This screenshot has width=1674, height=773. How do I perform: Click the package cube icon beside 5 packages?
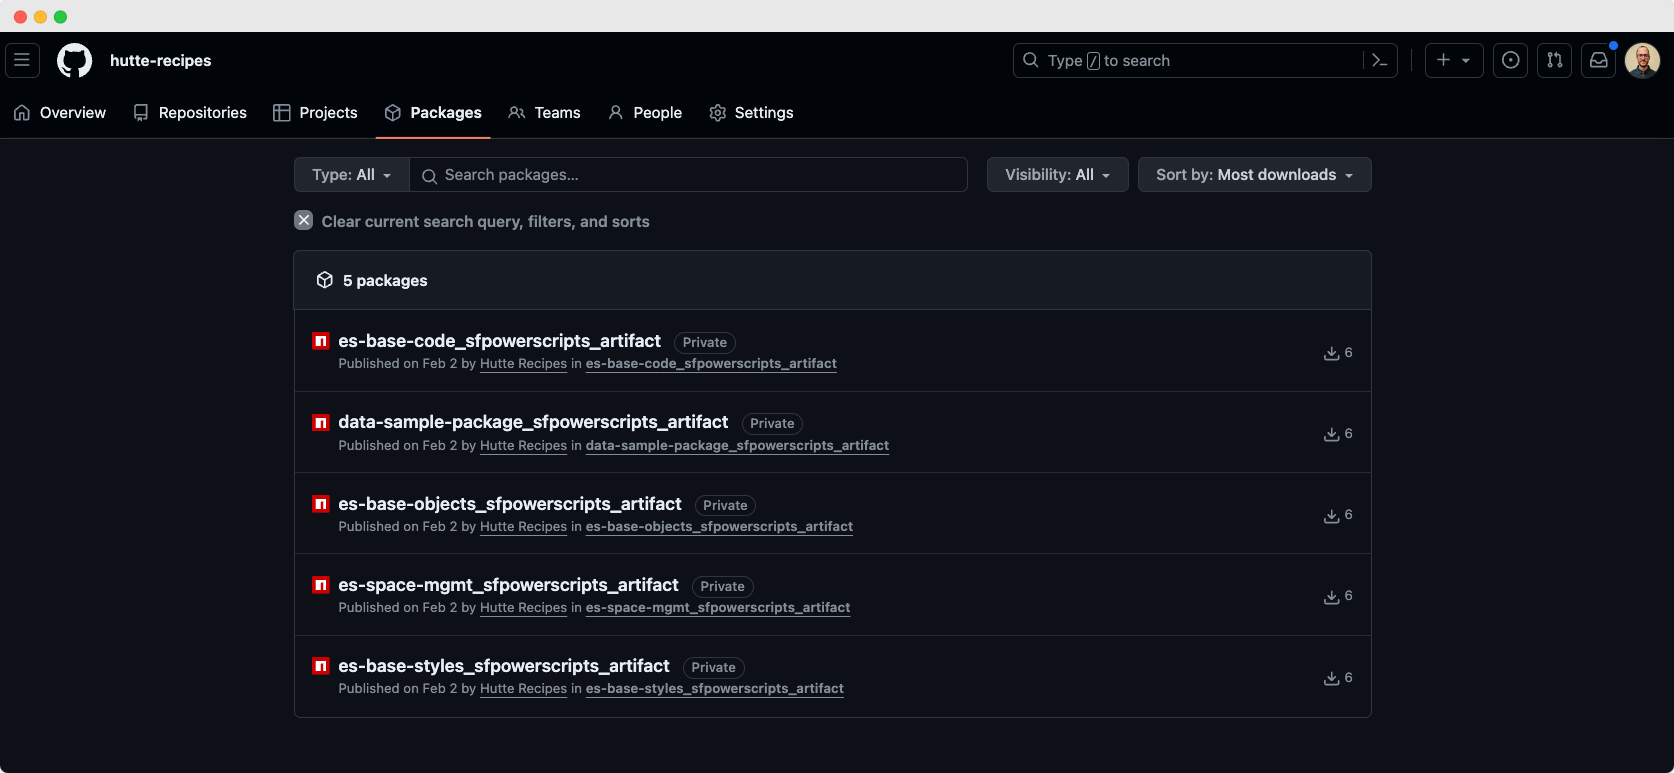click(325, 280)
